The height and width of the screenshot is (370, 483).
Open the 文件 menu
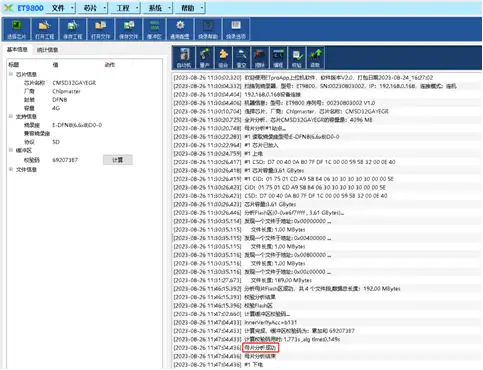pos(61,8)
